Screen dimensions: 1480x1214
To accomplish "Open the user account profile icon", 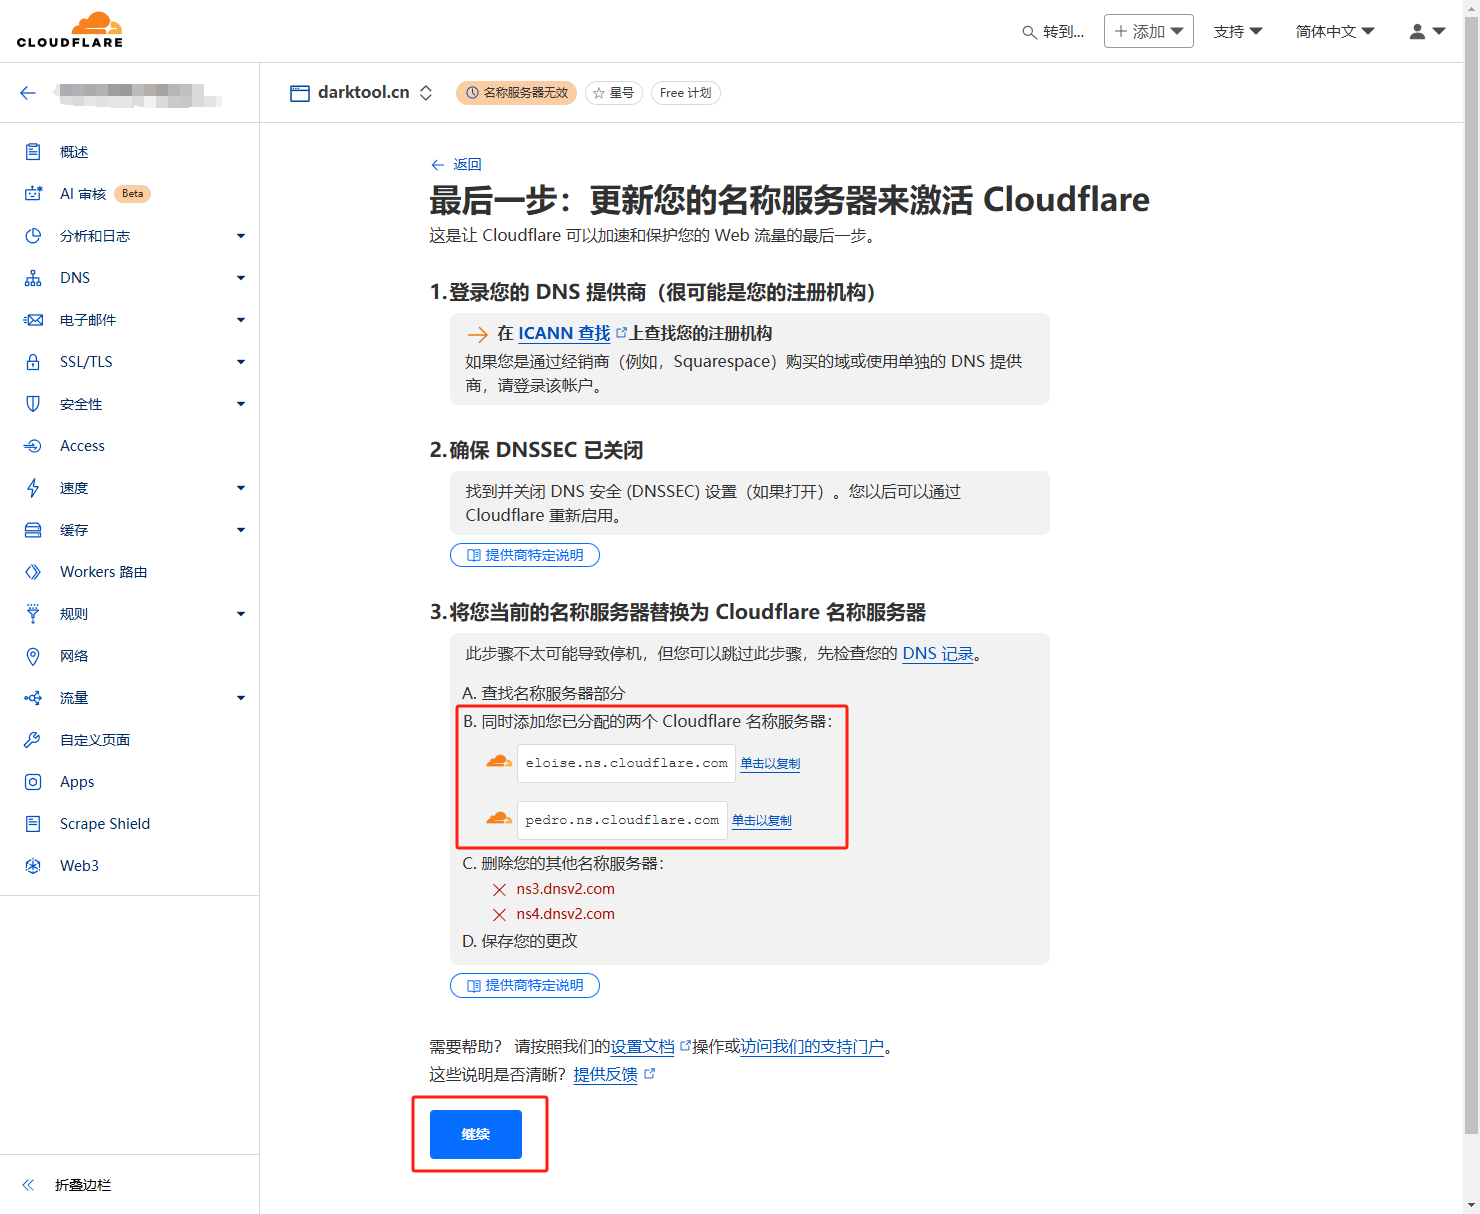I will tap(1417, 32).
